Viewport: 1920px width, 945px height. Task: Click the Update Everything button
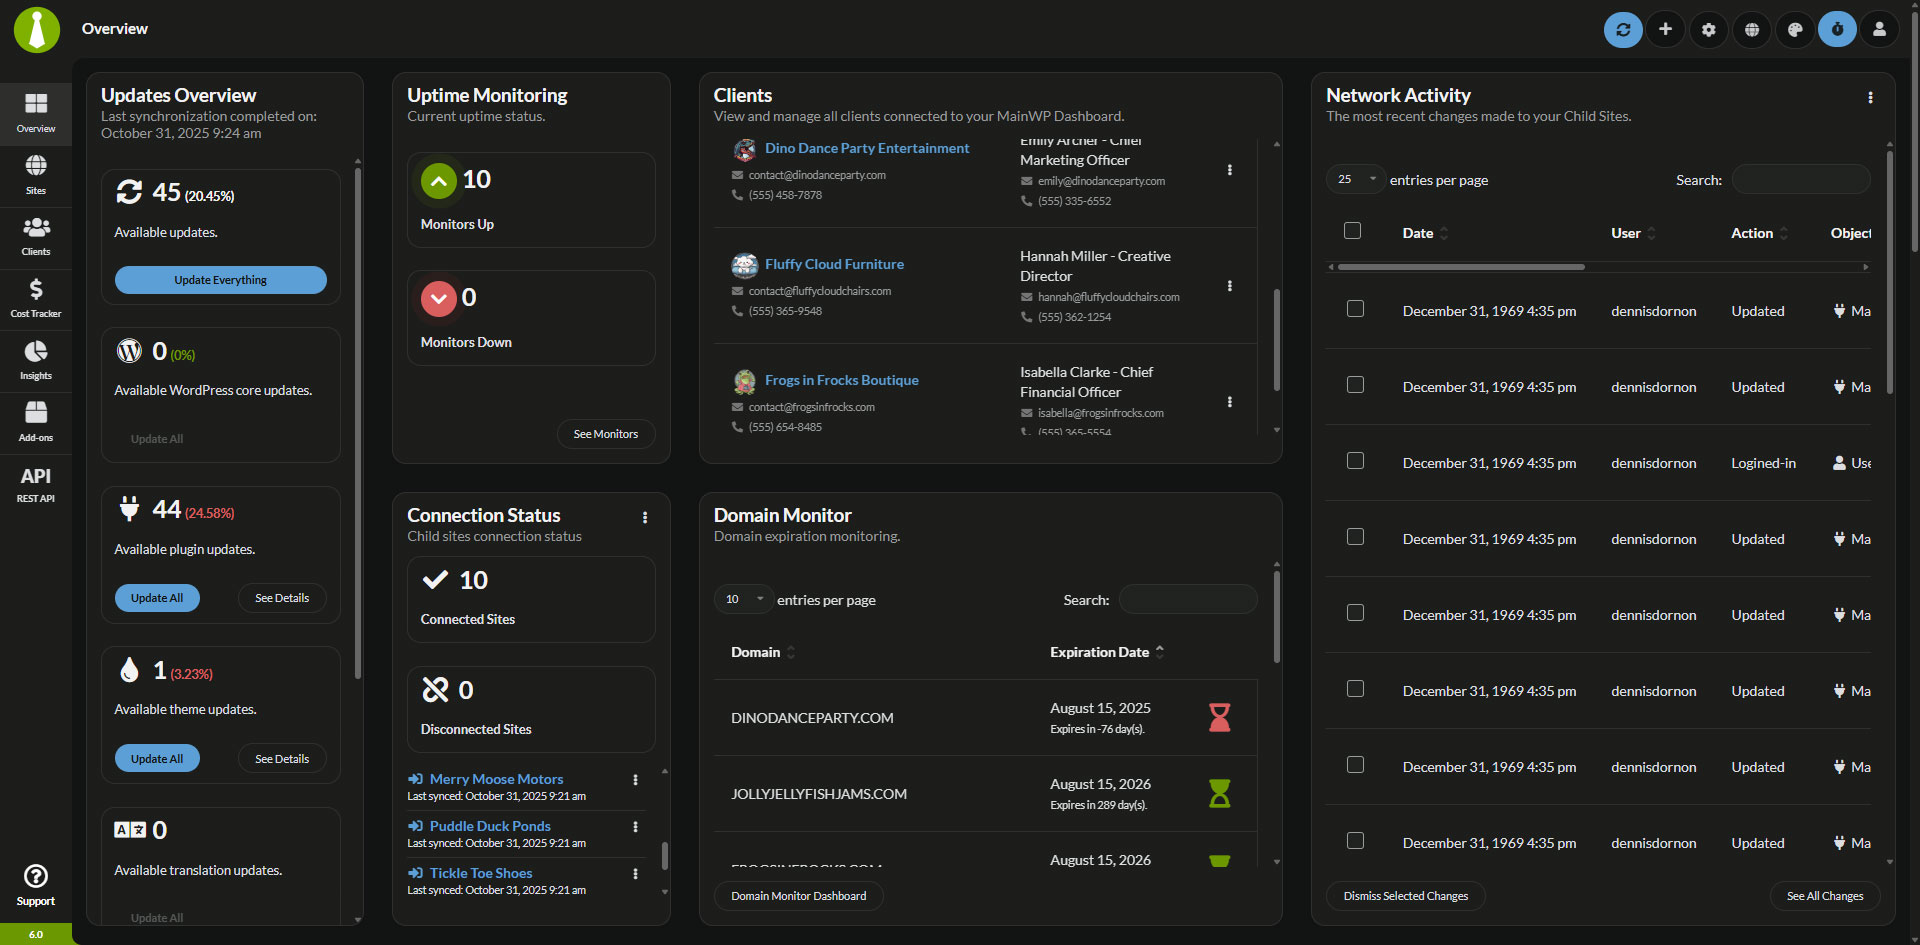[x=221, y=280]
